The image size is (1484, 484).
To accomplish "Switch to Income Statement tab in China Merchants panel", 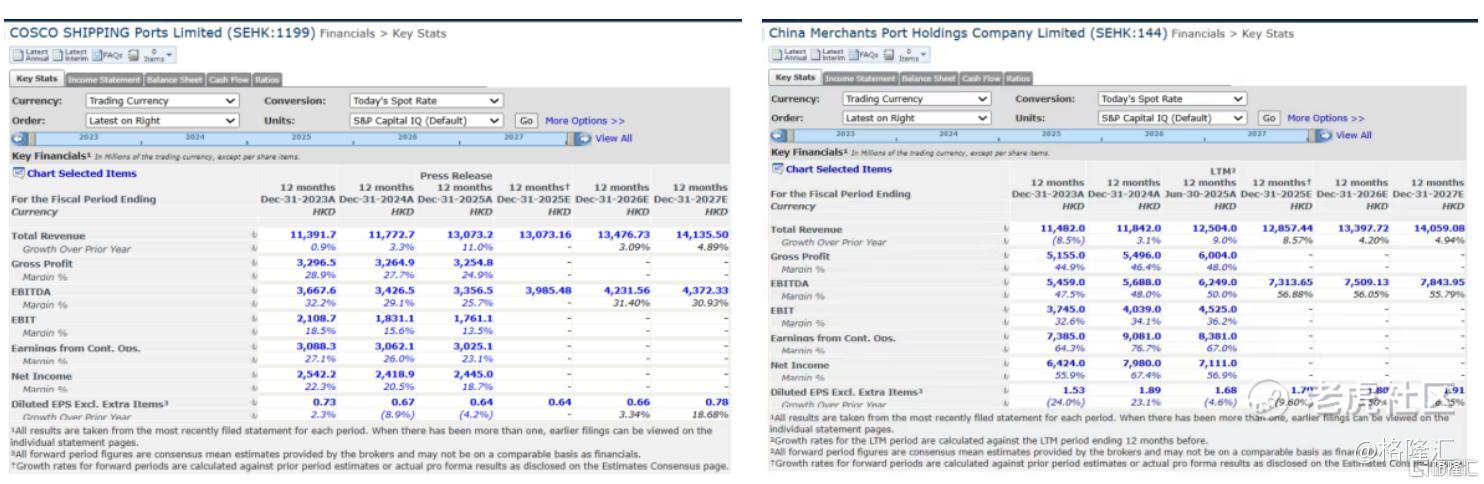I will click(x=860, y=78).
